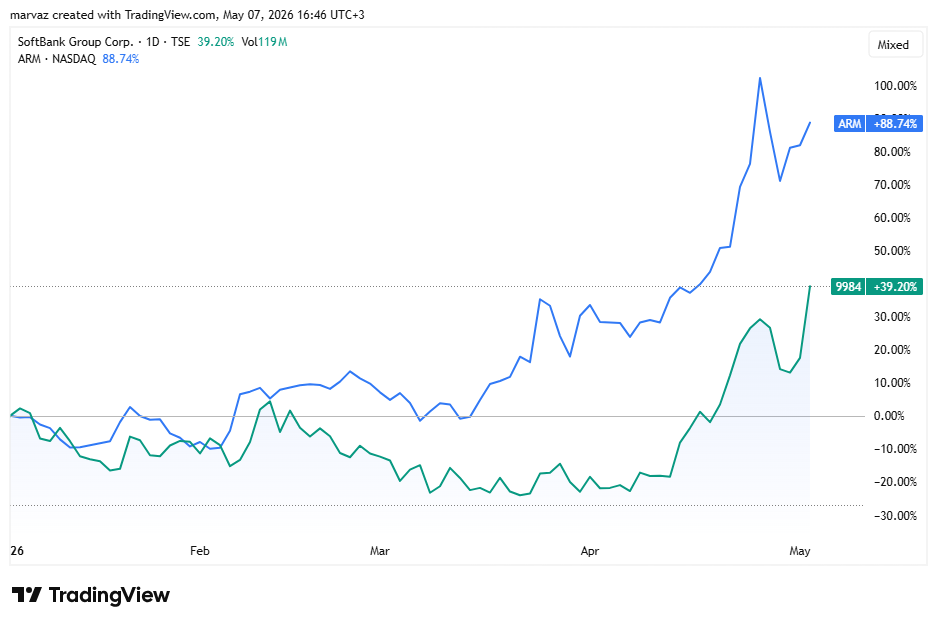
Task: Click the green 9984 price tag
Action: point(847,287)
